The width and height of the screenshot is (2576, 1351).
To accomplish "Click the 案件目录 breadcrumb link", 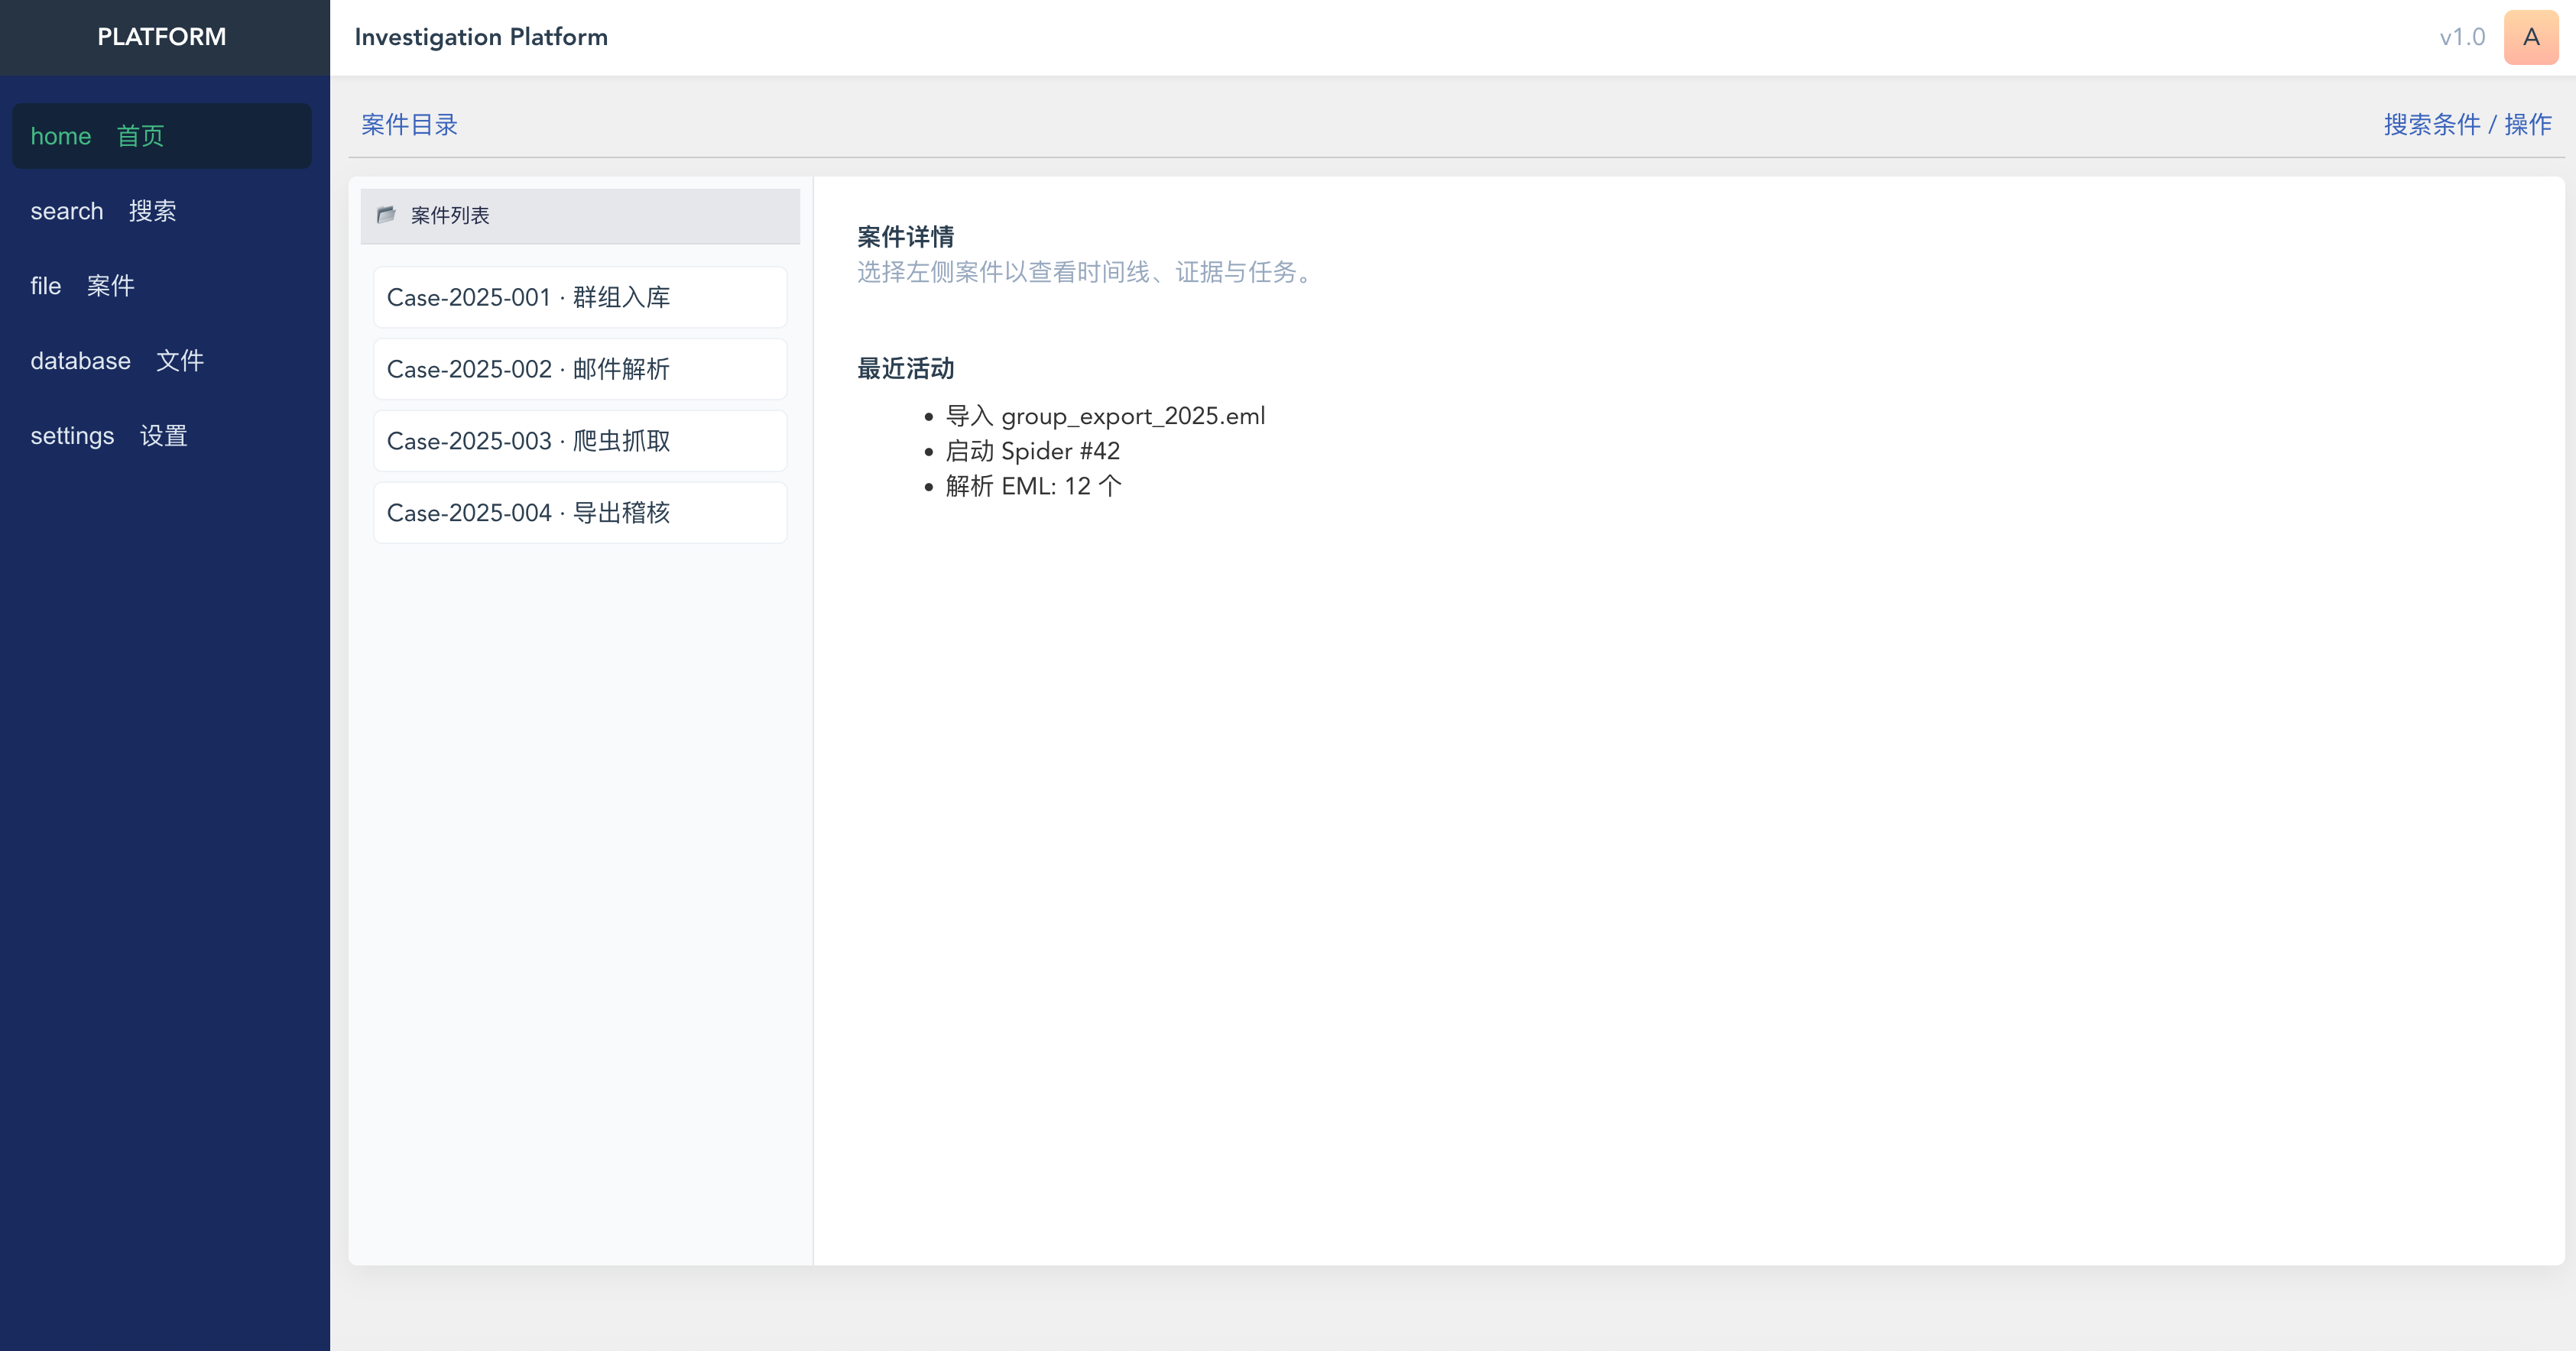I will coord(409,125).
